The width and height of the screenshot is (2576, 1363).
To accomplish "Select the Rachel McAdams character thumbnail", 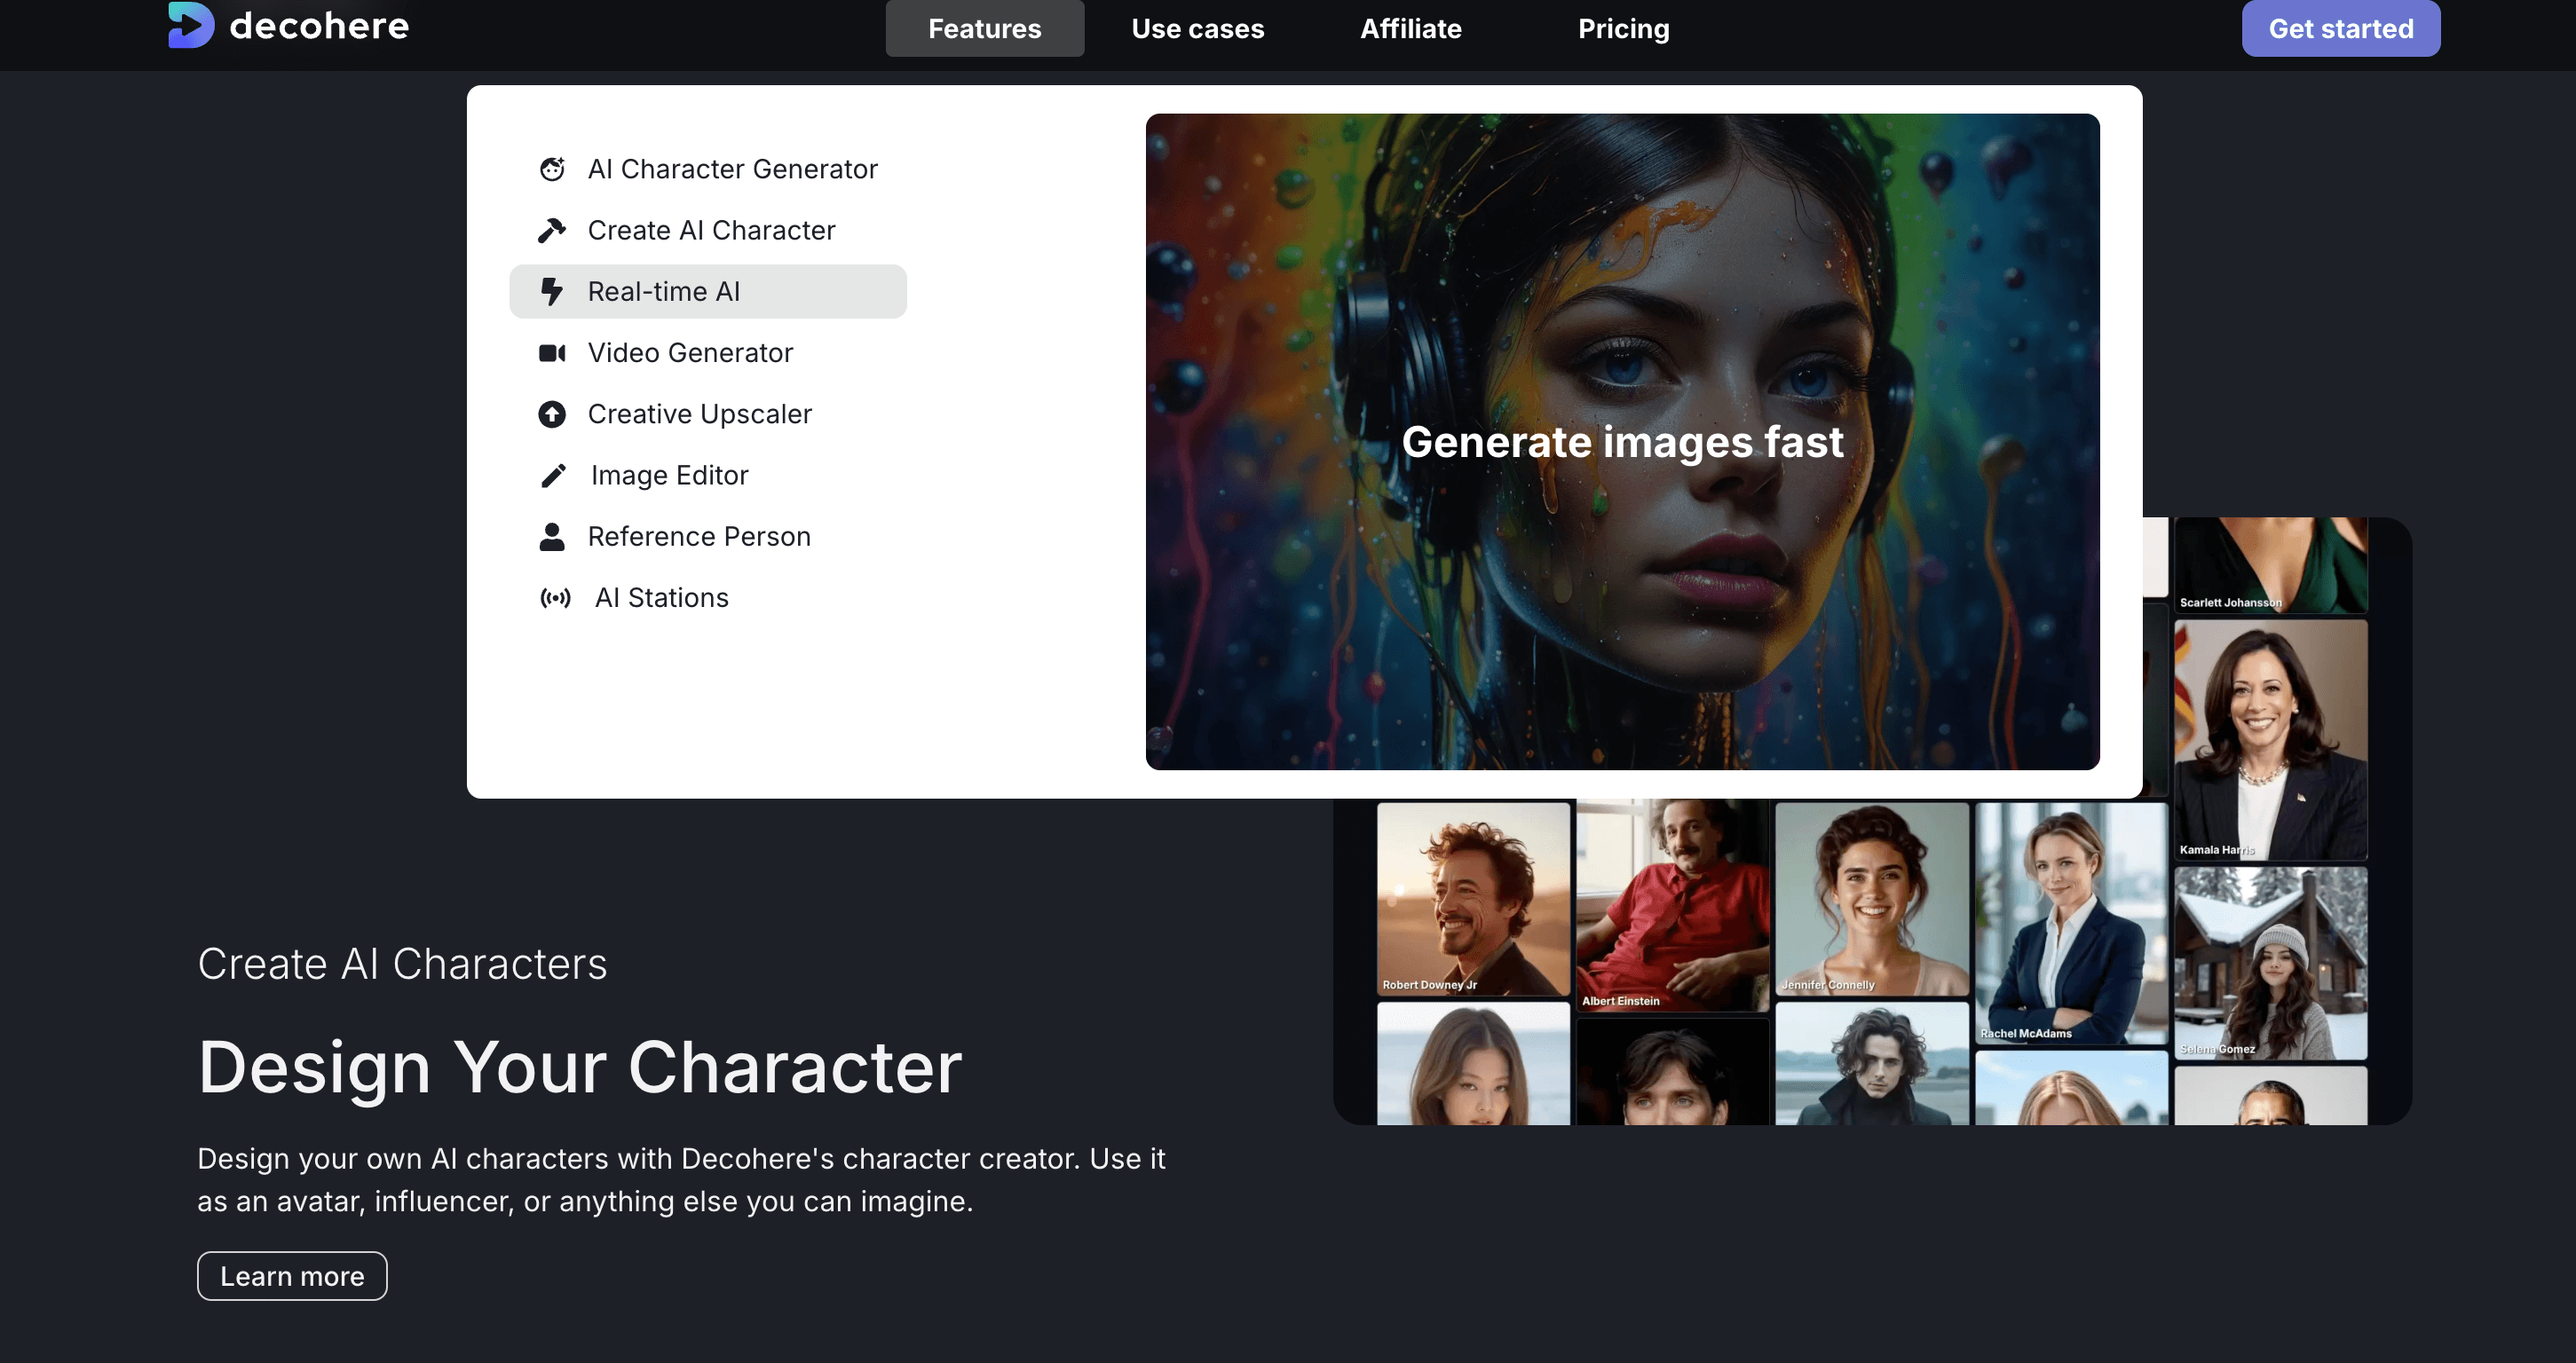I will (2071, 923).
